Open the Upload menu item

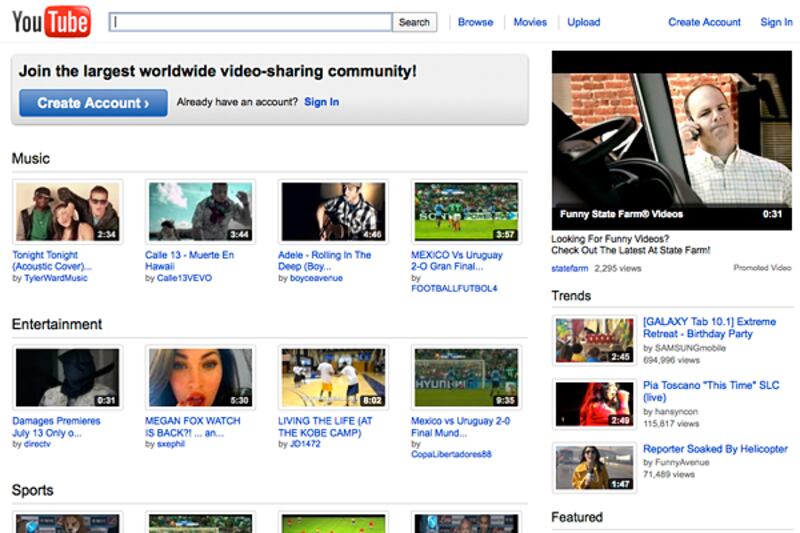(584, 22)
